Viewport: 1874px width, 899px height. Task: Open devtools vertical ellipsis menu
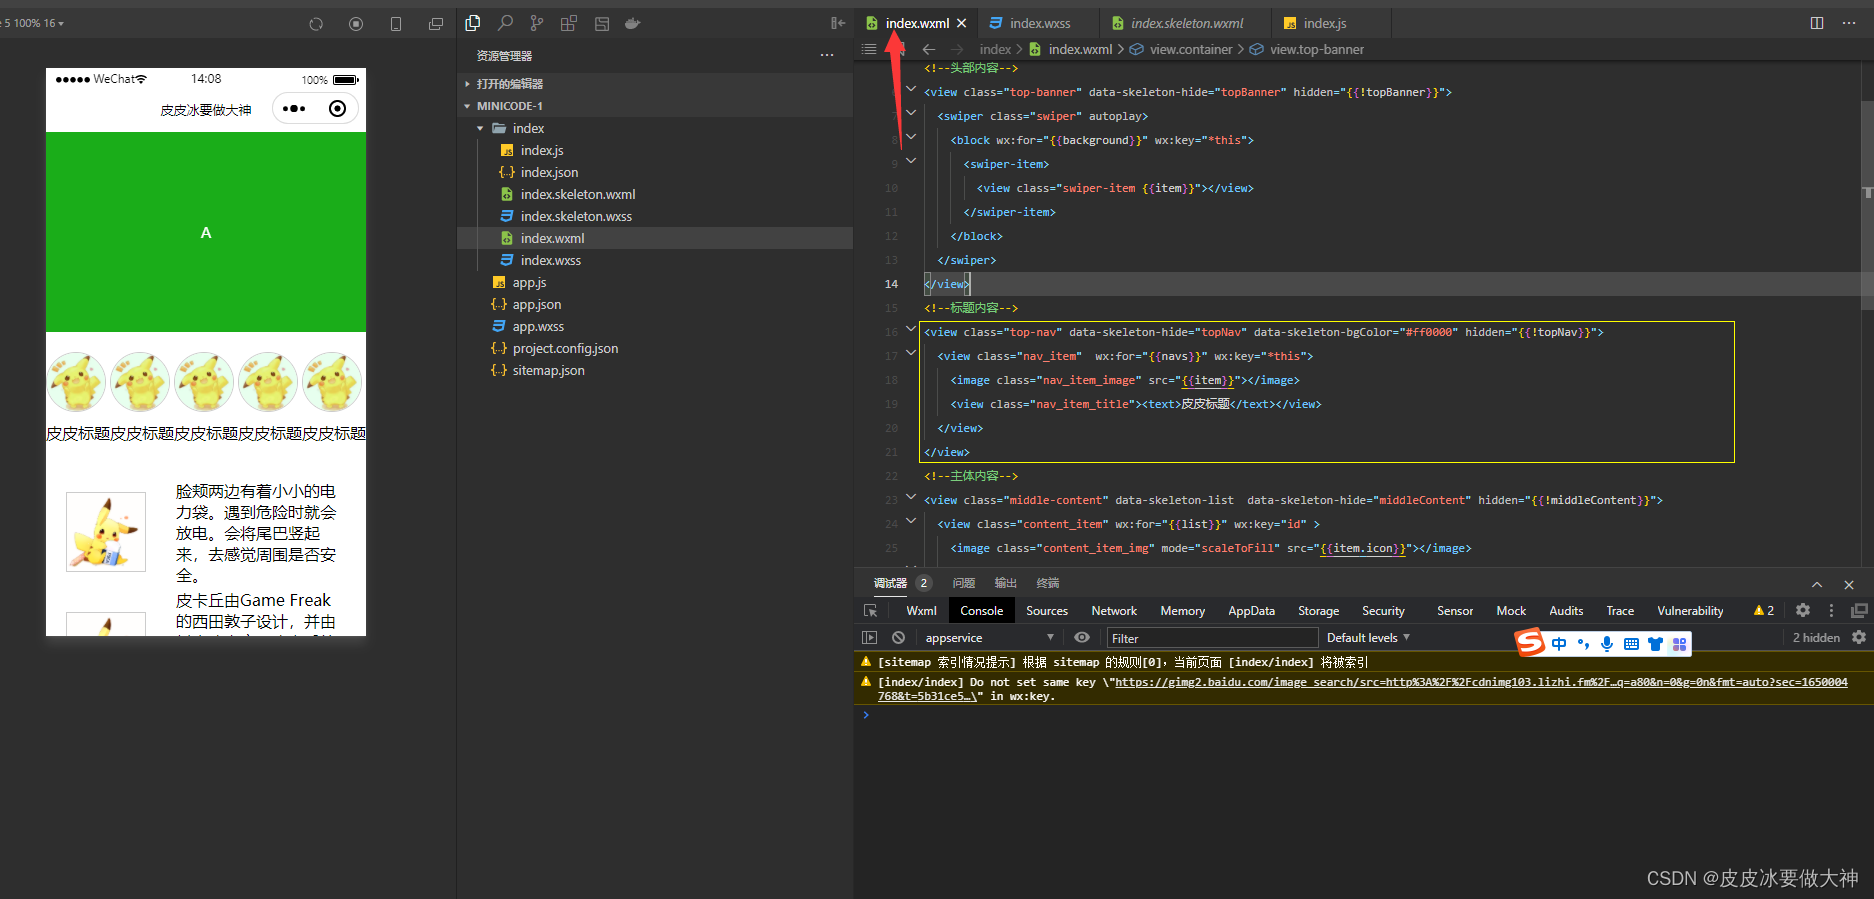point(1831,610)
